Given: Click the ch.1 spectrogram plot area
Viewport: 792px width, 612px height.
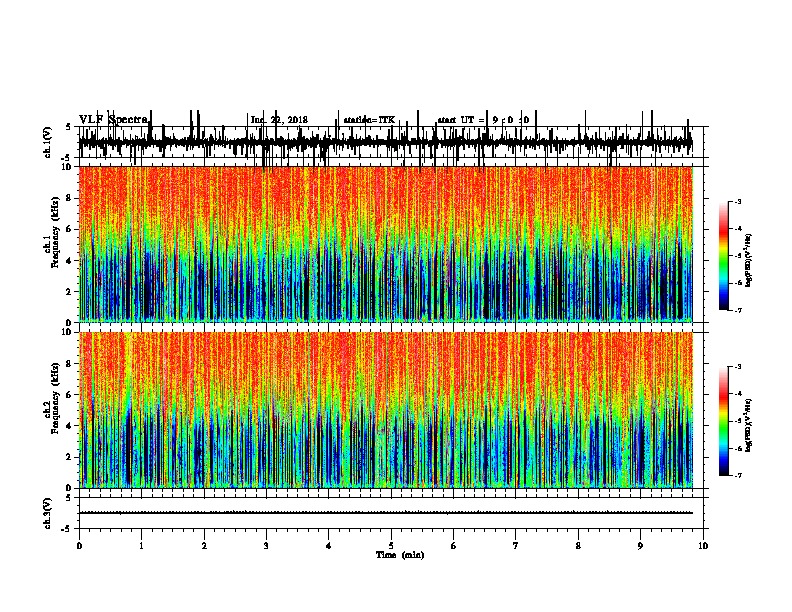Looking at the screenshot, I should 386,244.
